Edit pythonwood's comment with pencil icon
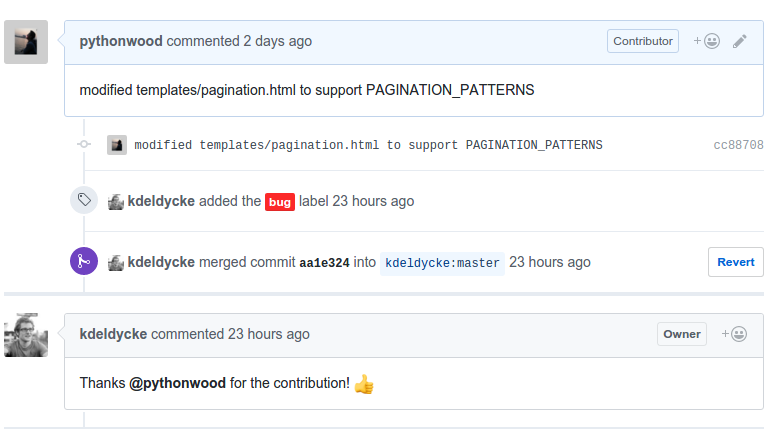This screenshot has width=774, height=435. [739, 41]
